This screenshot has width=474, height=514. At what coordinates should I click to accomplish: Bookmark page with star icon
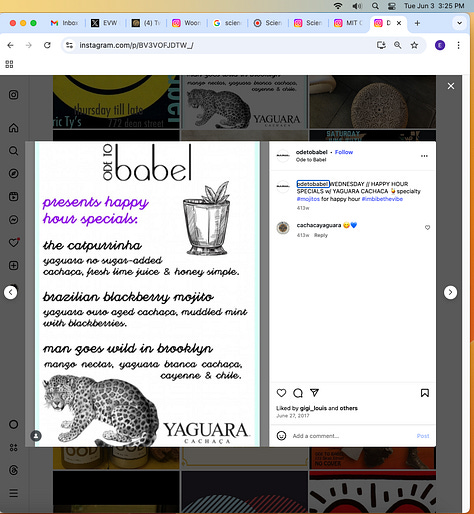tap(414, 45)
